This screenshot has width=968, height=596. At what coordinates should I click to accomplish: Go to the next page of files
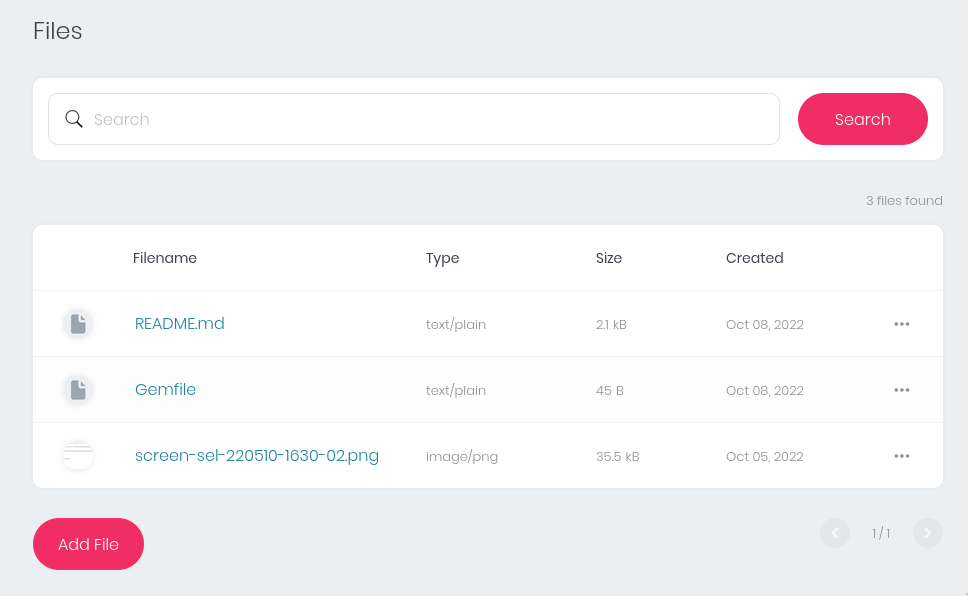point(927,533)
